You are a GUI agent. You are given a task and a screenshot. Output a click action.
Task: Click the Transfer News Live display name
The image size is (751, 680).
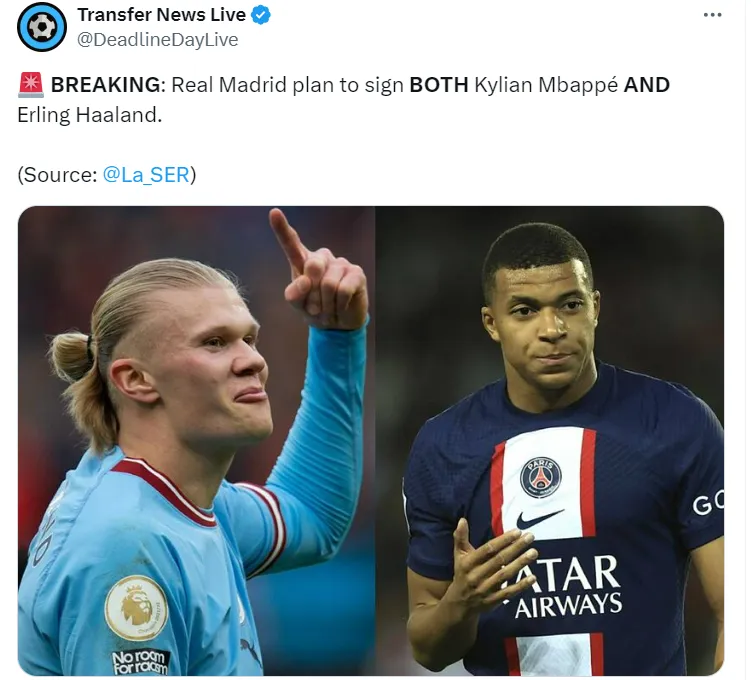161,15
